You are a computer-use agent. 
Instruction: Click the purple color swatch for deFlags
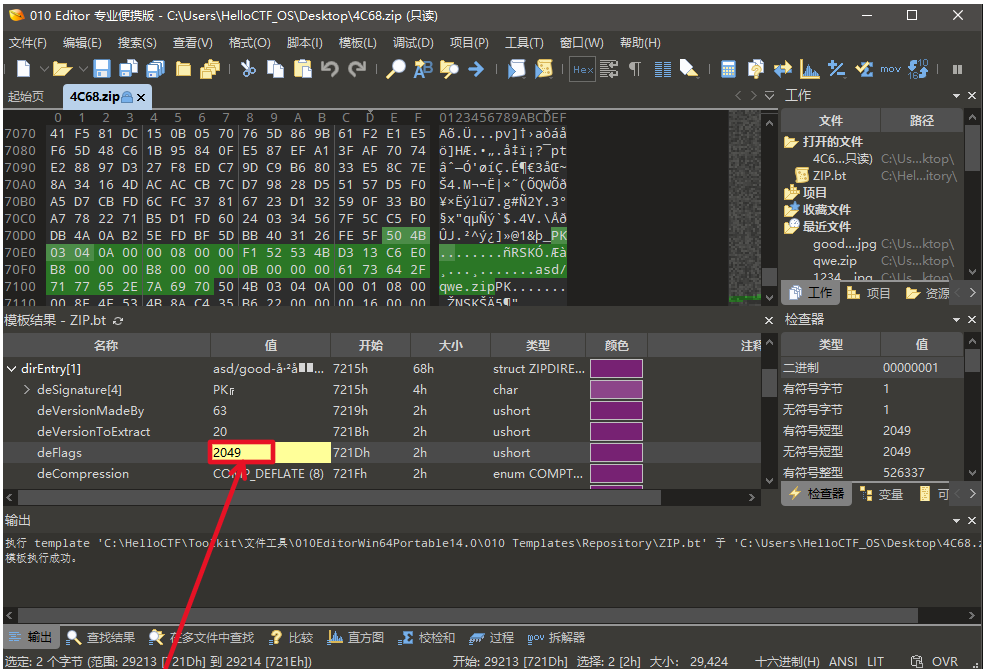pos(616,452)
